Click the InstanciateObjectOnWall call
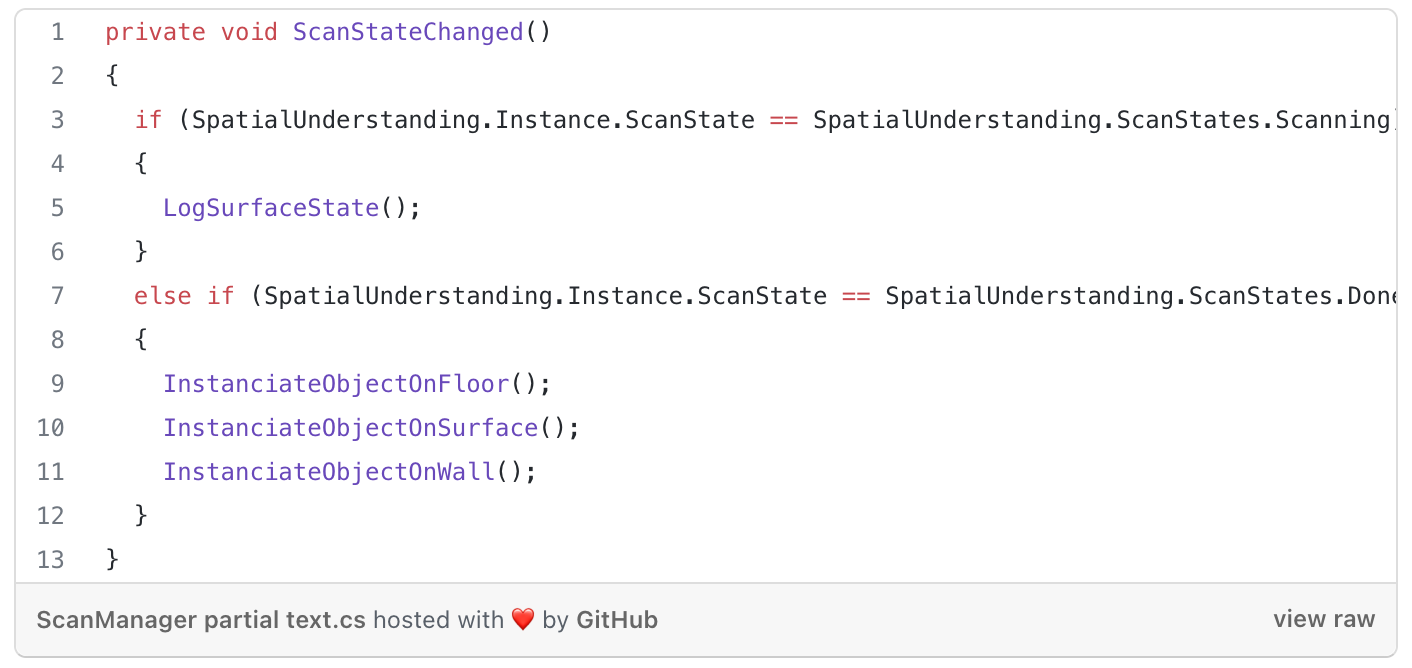Viewport: 1412px width, 668px height. [x=329, y=472]
